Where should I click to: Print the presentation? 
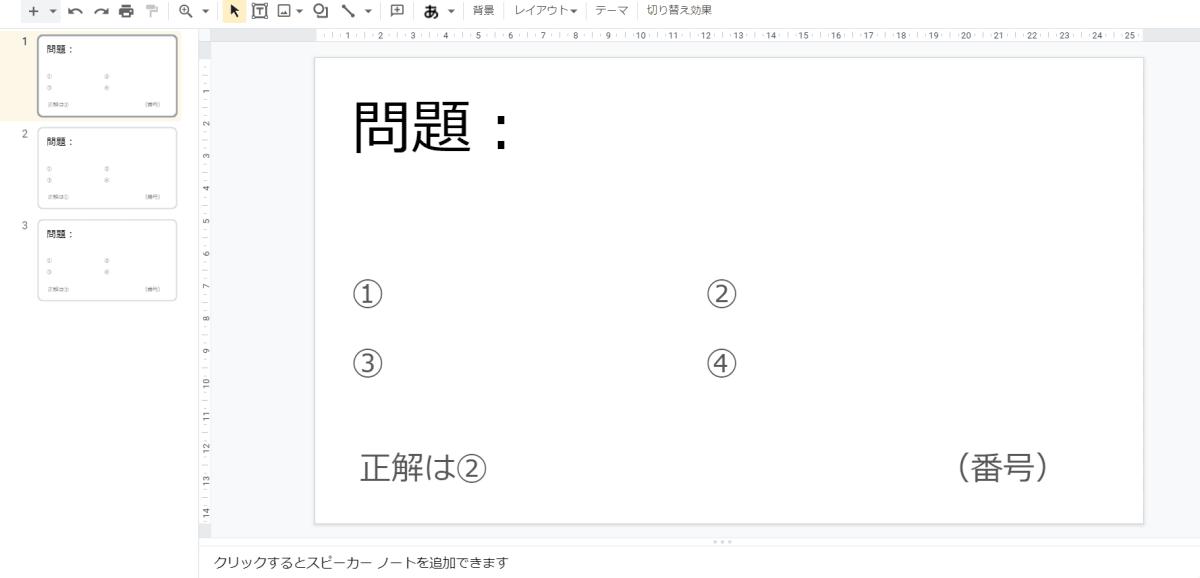tap(126, 11)
